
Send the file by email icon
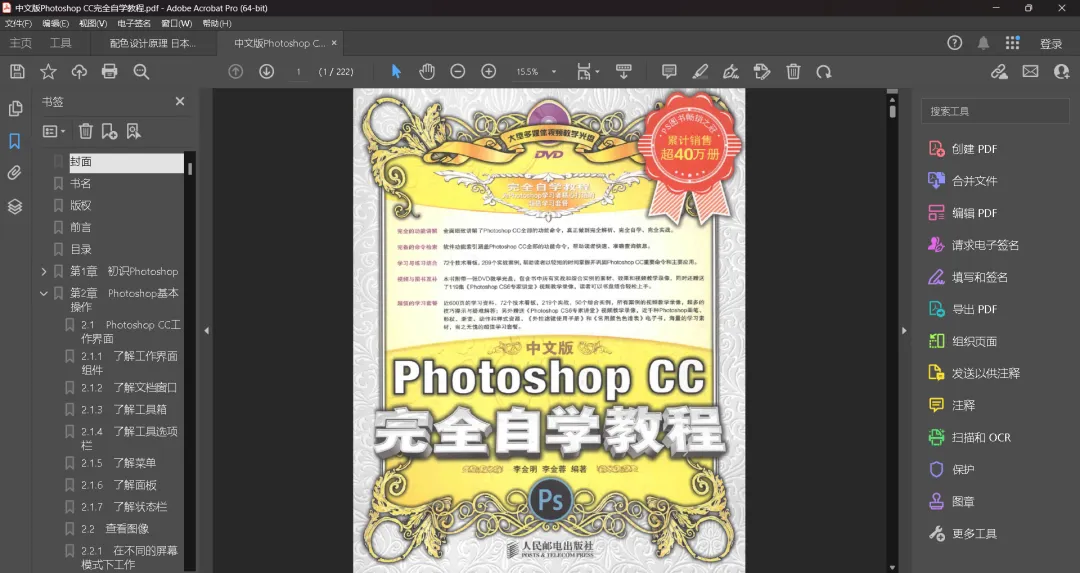[x=1030, y=72]
